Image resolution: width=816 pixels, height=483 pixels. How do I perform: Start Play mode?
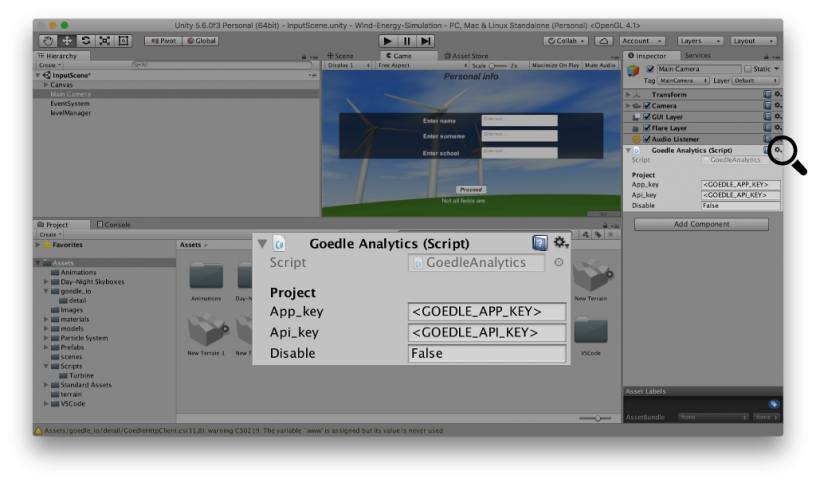pyautogui.click(x=387, y=41)
